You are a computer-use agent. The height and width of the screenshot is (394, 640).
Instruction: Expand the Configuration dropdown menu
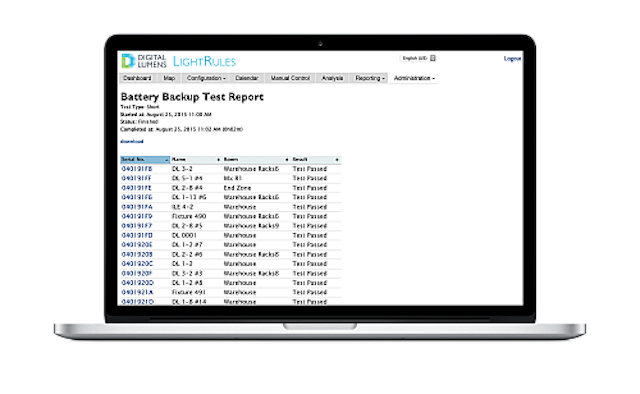tap(206, 78)
